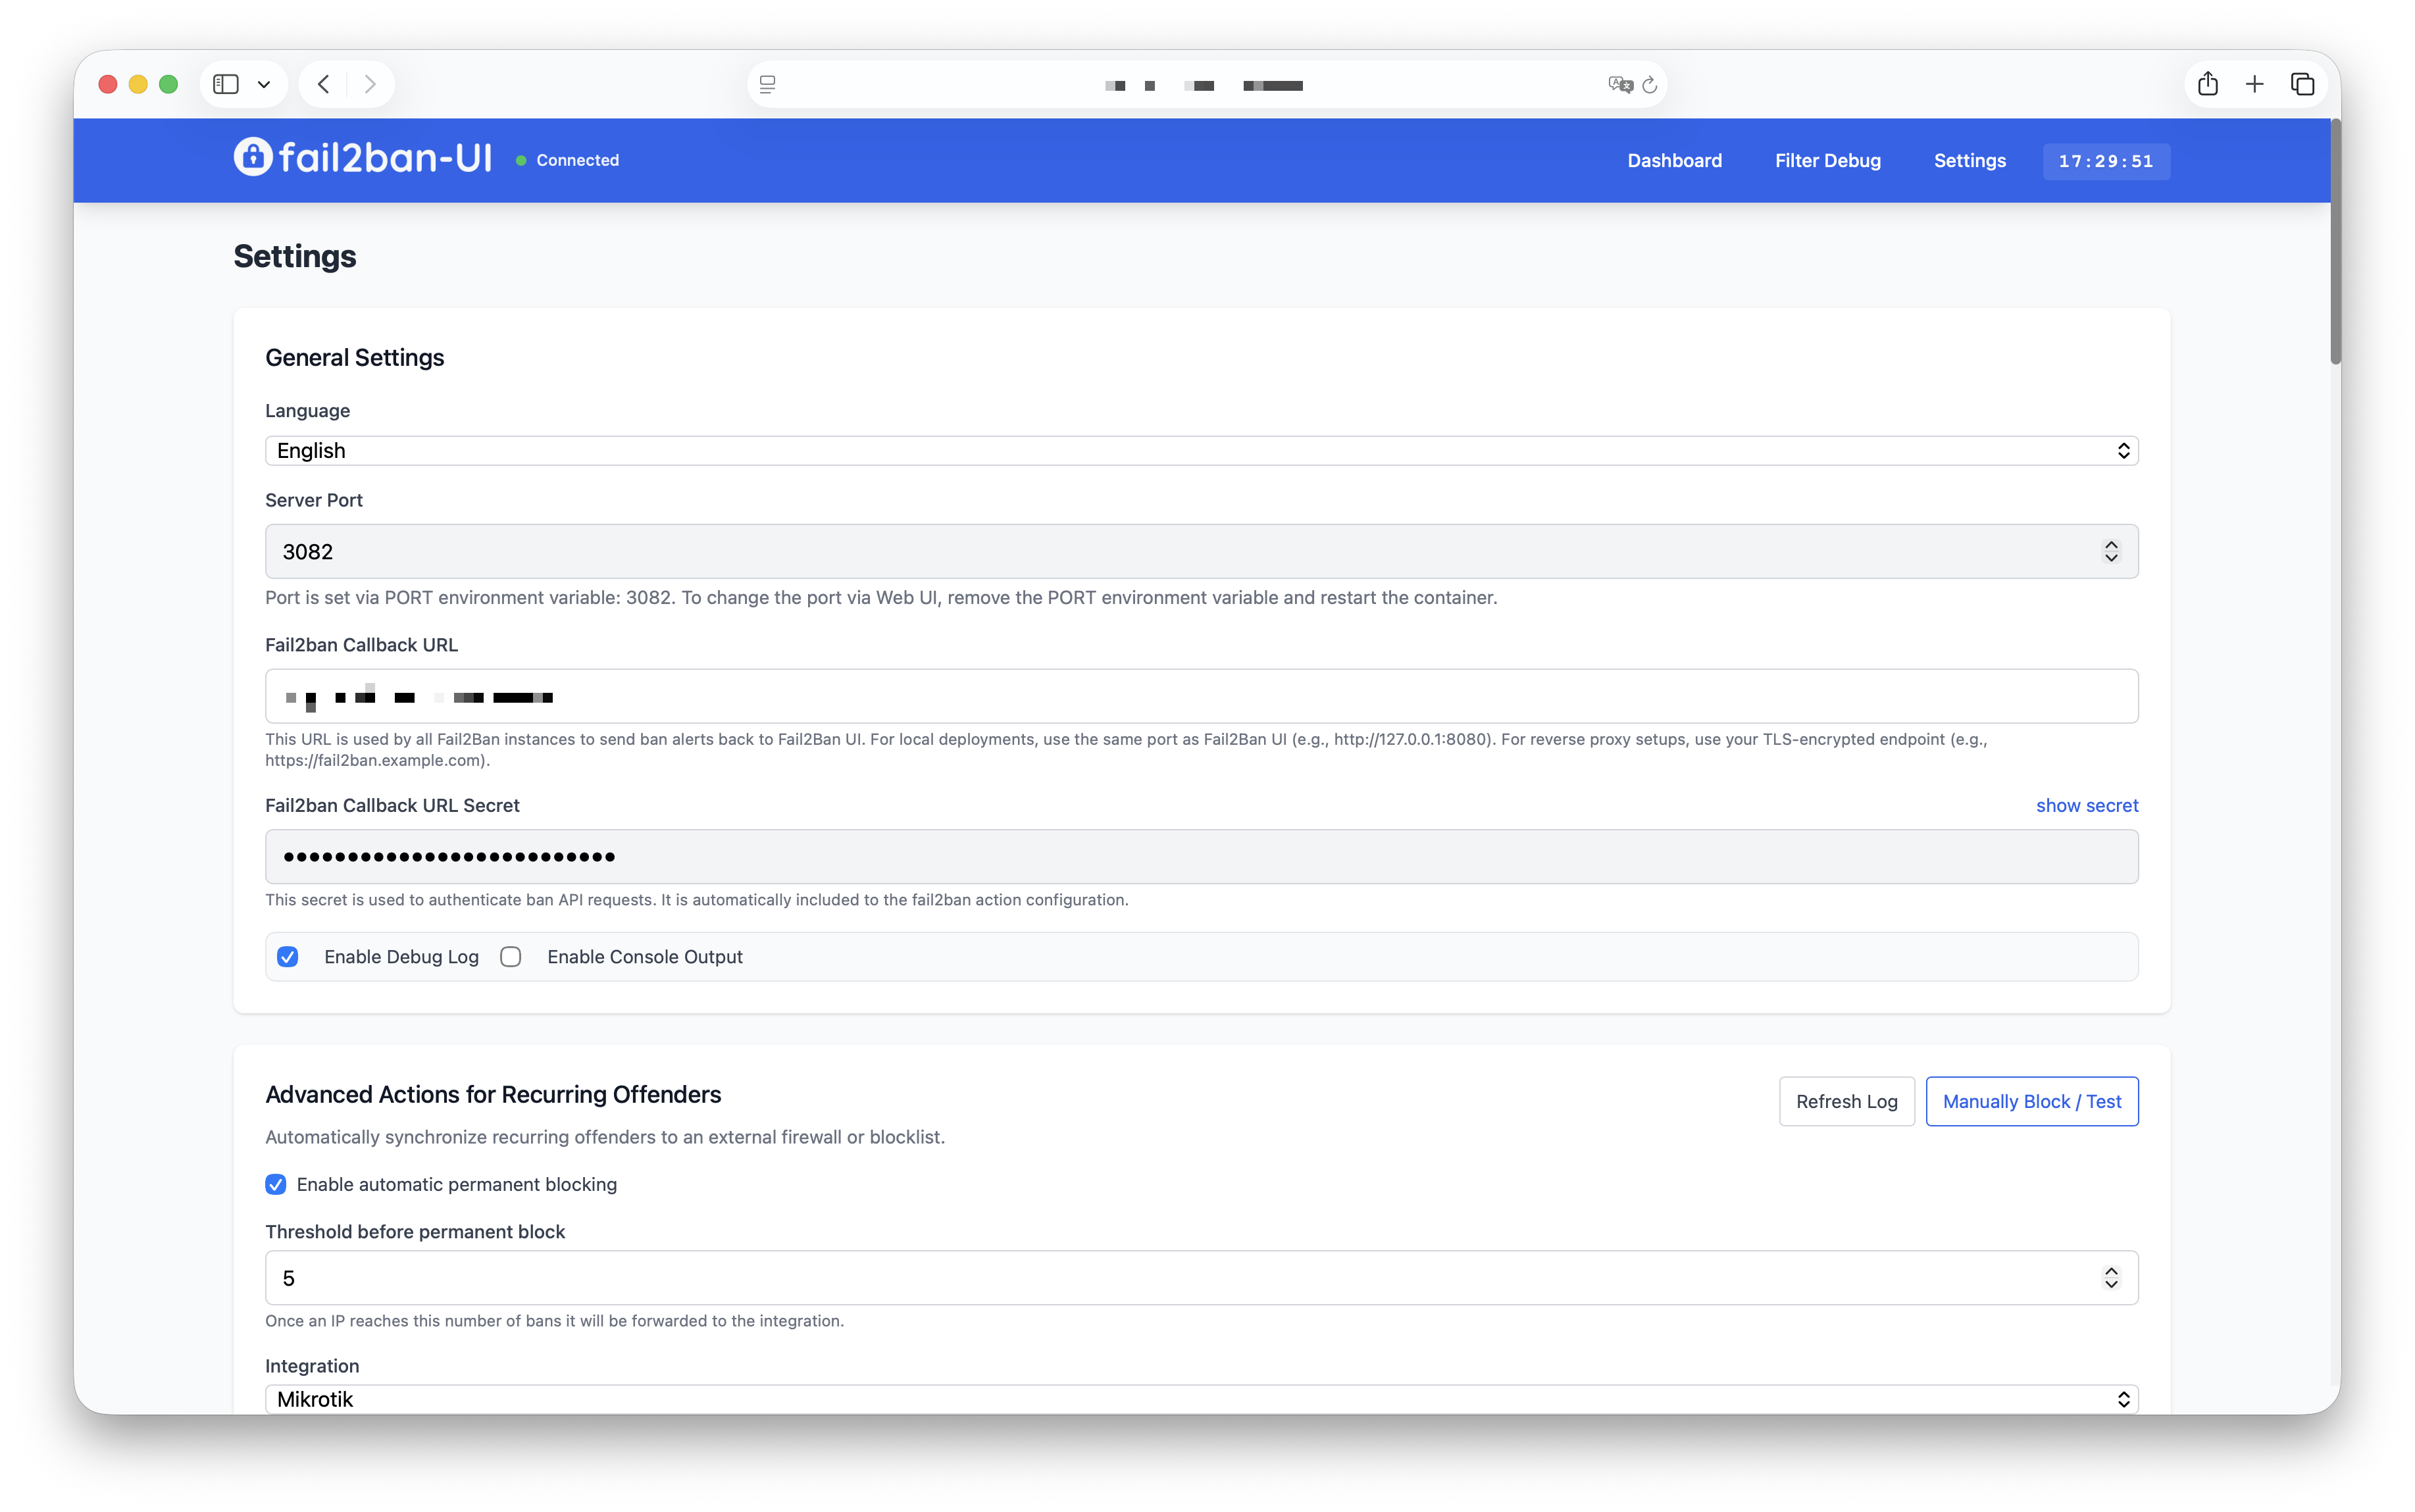Open a new tab with plus icon
The height and width of the screenshot is (1512, 2415).
pyautogui.click(x=2254, y=84)
